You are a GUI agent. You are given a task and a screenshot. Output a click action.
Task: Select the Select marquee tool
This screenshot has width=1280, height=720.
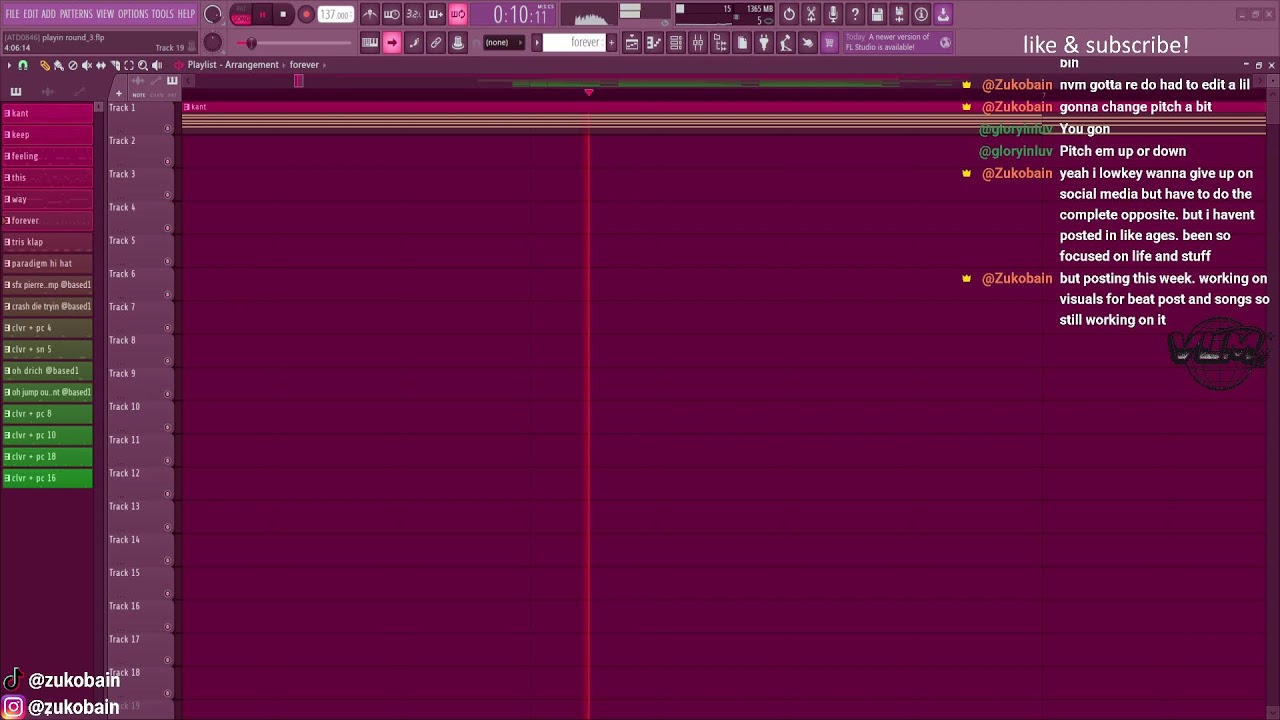click(128, 65)
